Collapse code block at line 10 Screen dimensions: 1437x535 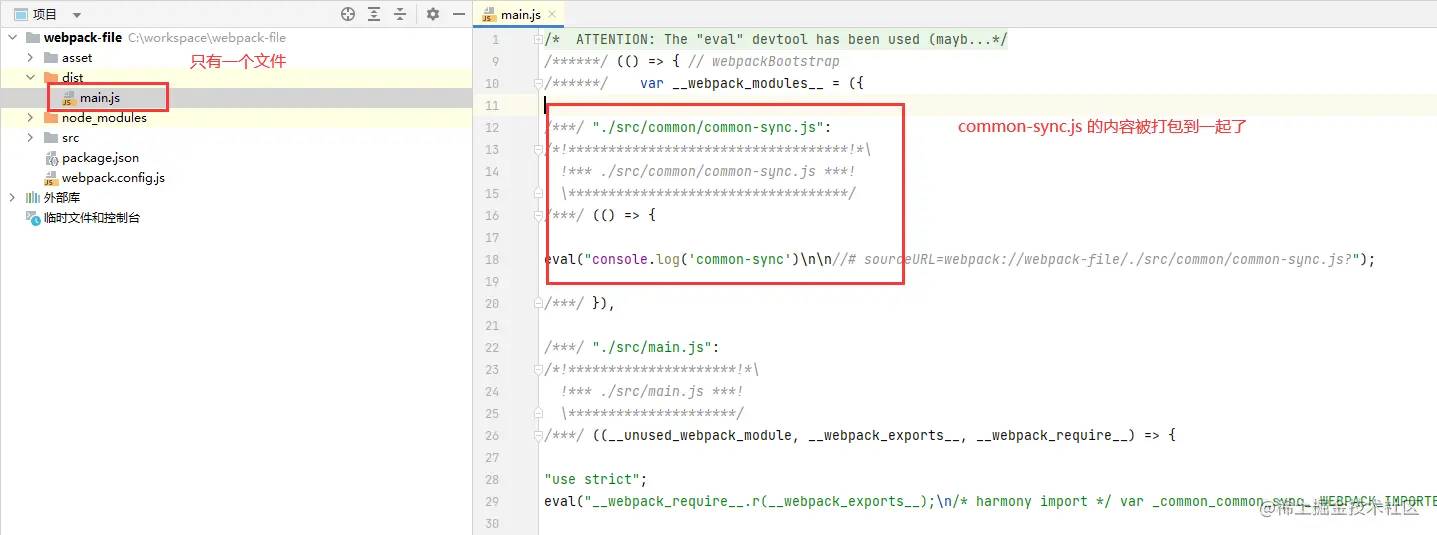539,84
